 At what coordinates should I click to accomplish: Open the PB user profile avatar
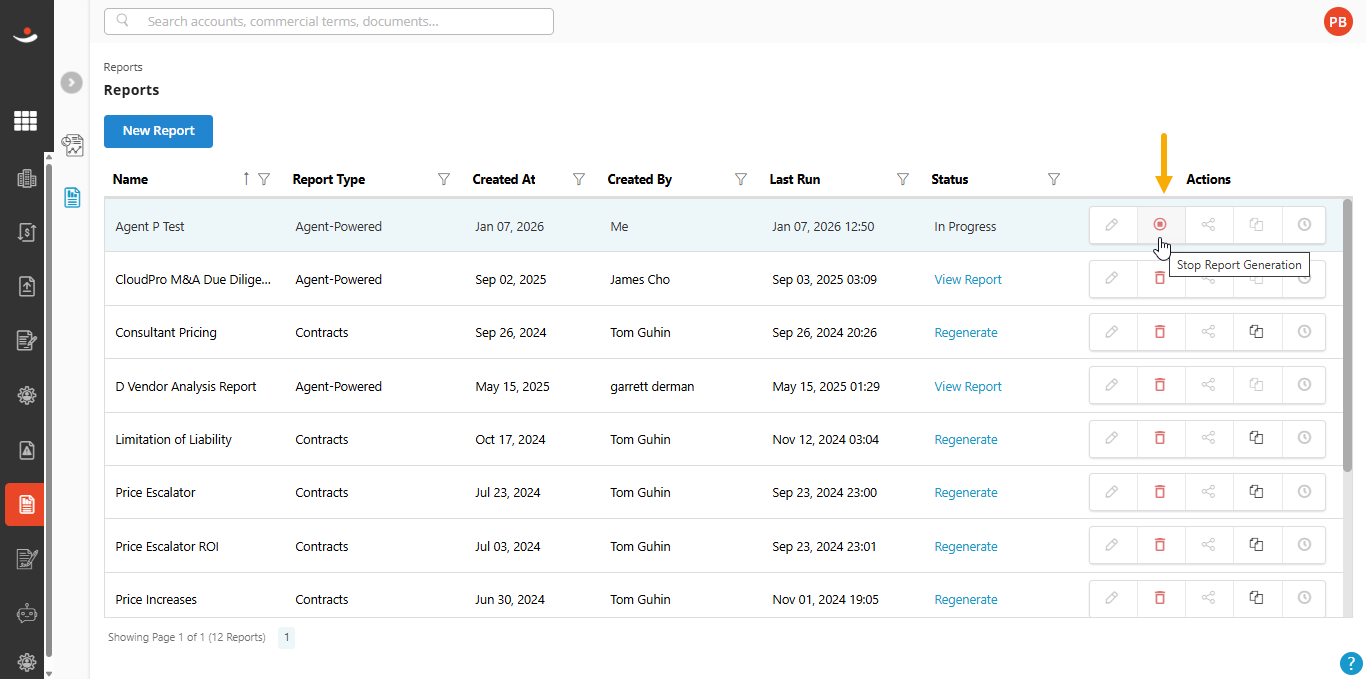1337,21
